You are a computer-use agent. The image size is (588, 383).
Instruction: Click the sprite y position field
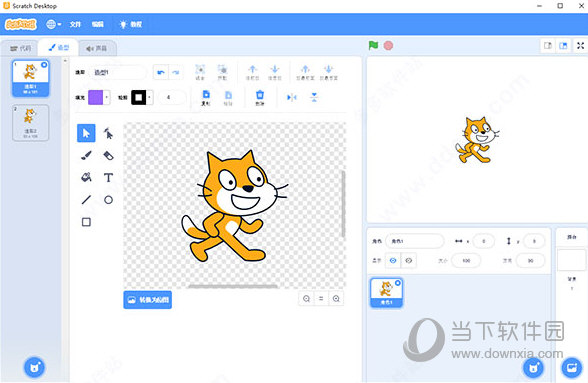(x=534, y=241)
